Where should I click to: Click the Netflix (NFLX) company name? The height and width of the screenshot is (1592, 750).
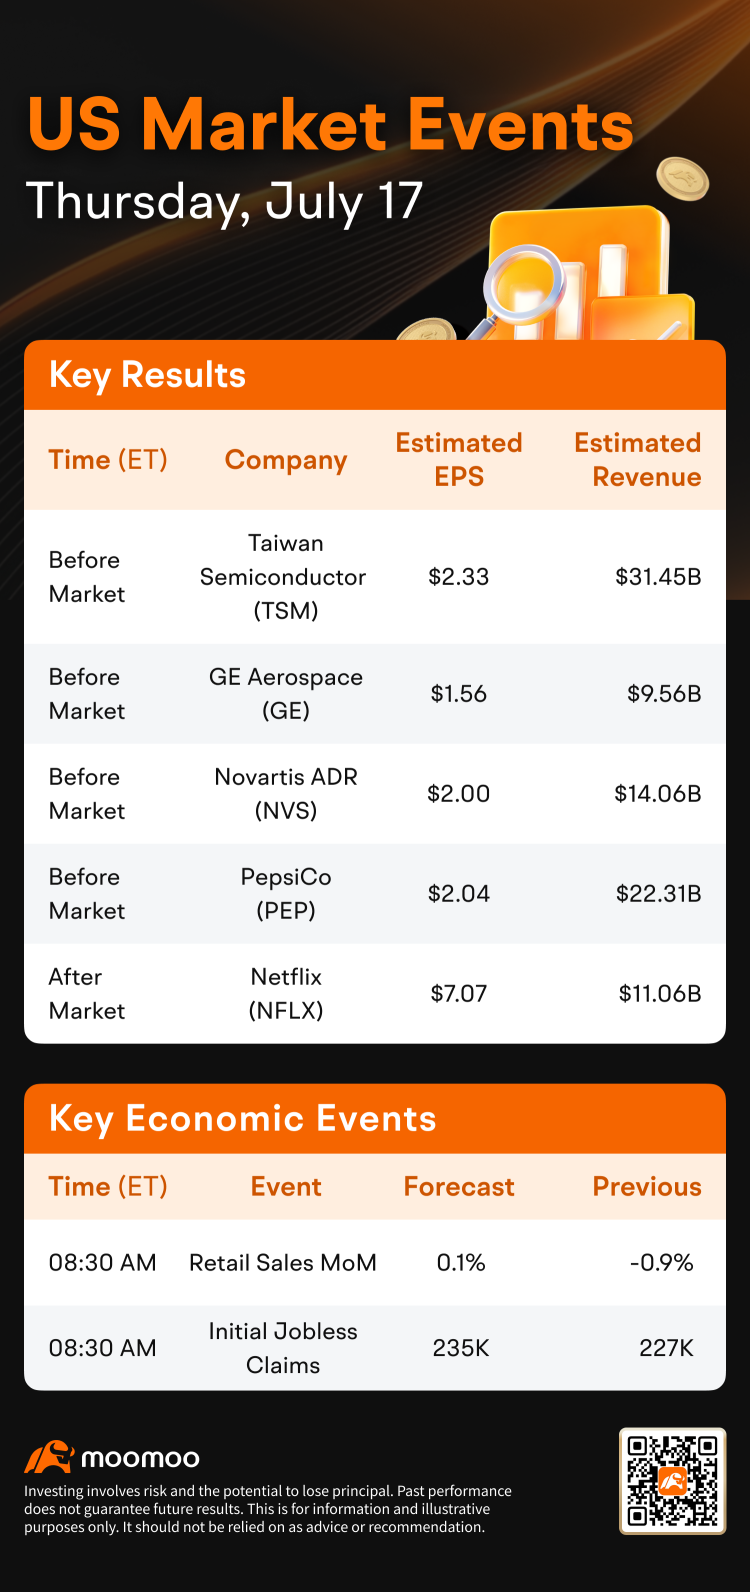[x=286, y=994]
